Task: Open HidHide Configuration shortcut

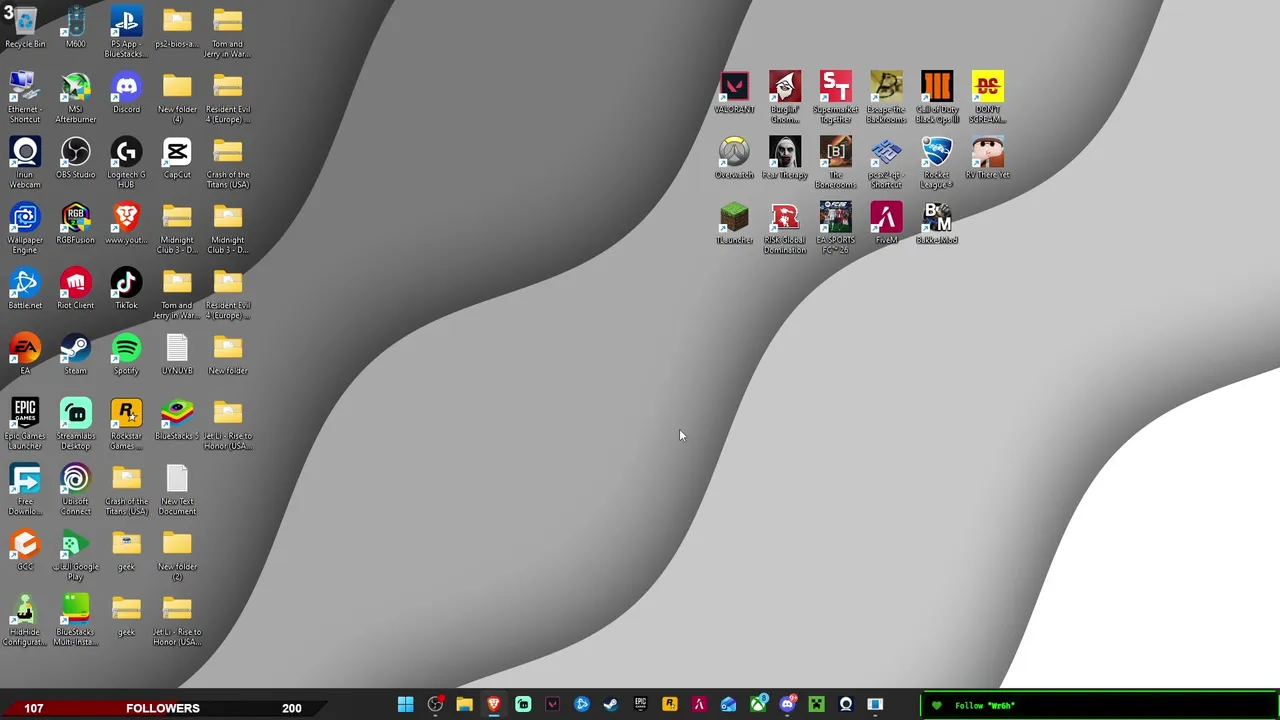Action: (25, 620)
